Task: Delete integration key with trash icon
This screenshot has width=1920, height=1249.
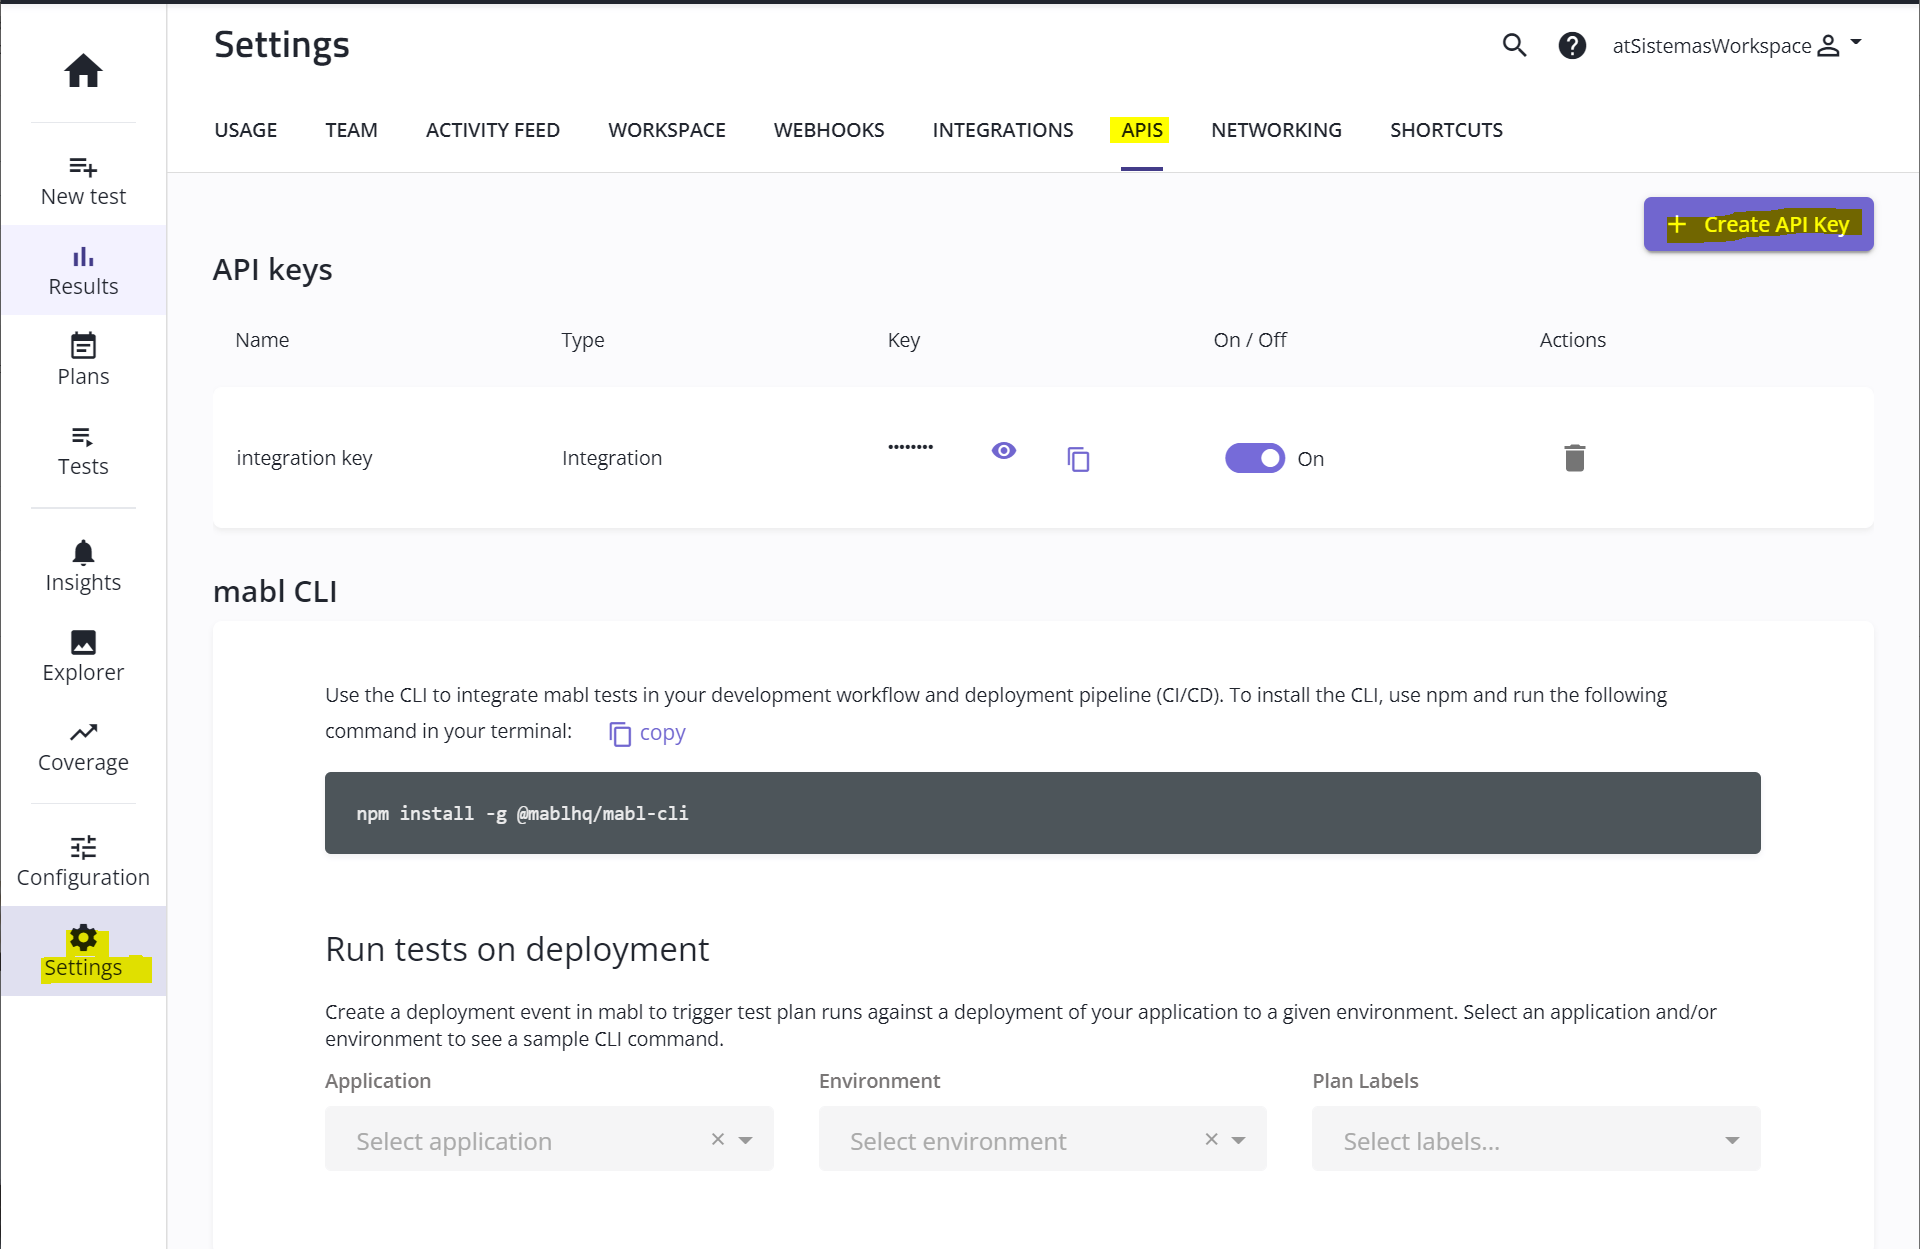Action: [1574, 458]
